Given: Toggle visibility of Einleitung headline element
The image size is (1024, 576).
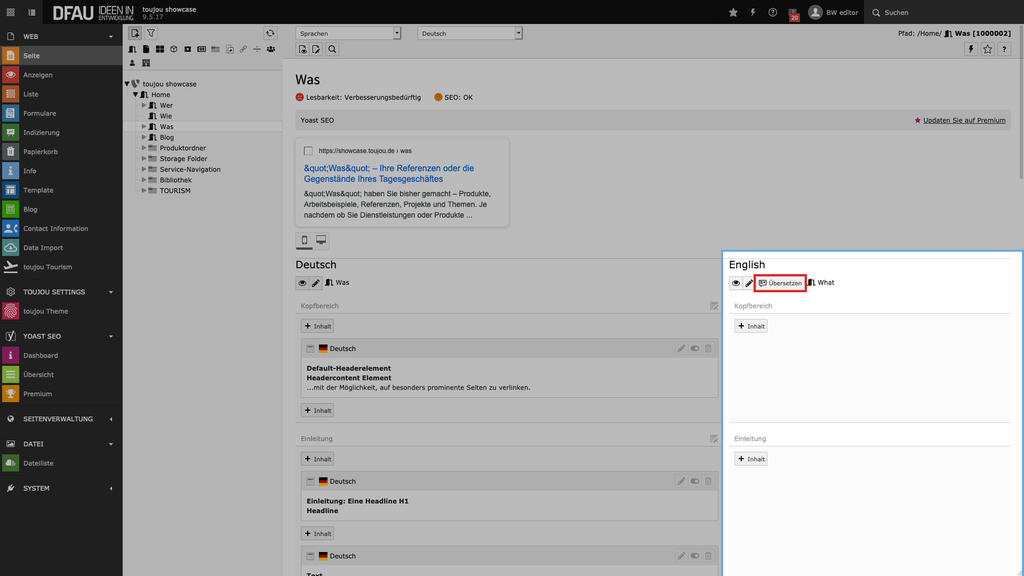Looking at the screenshot, I should [695, 481].
